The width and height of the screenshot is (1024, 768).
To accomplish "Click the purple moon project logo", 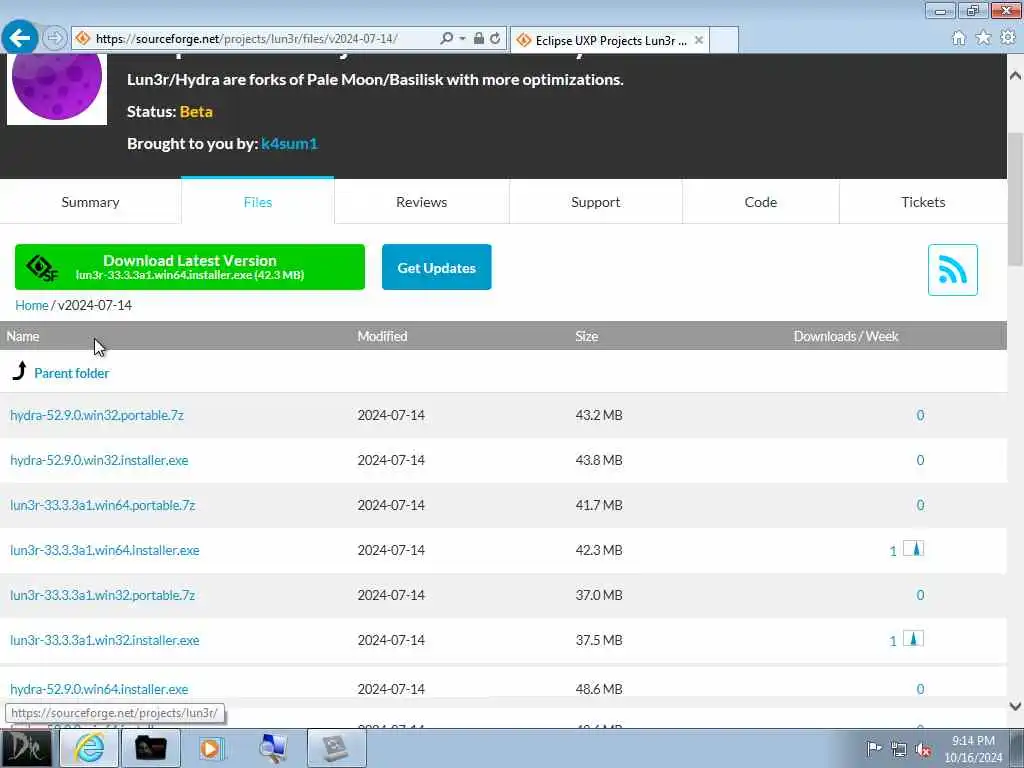I will [57, 88].
